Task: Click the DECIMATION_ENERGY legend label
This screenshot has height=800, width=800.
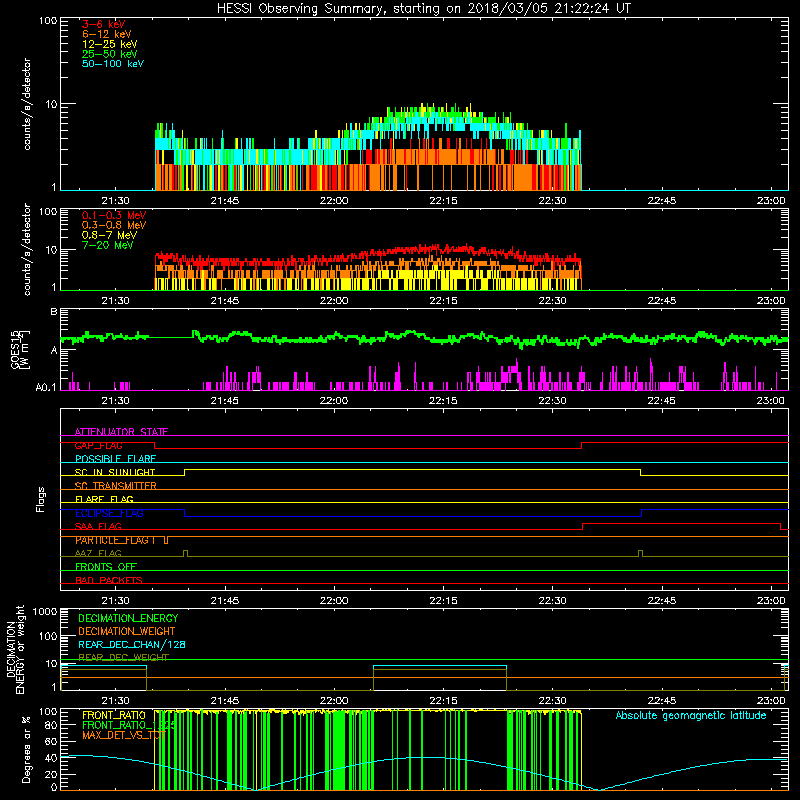Action: pos(128,618)
